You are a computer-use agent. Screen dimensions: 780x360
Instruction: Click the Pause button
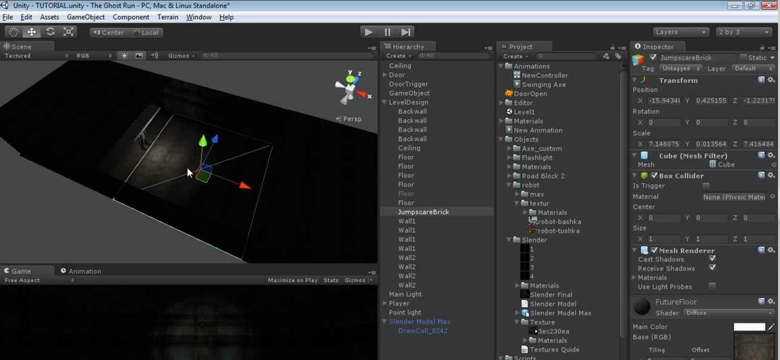(387, 32)
